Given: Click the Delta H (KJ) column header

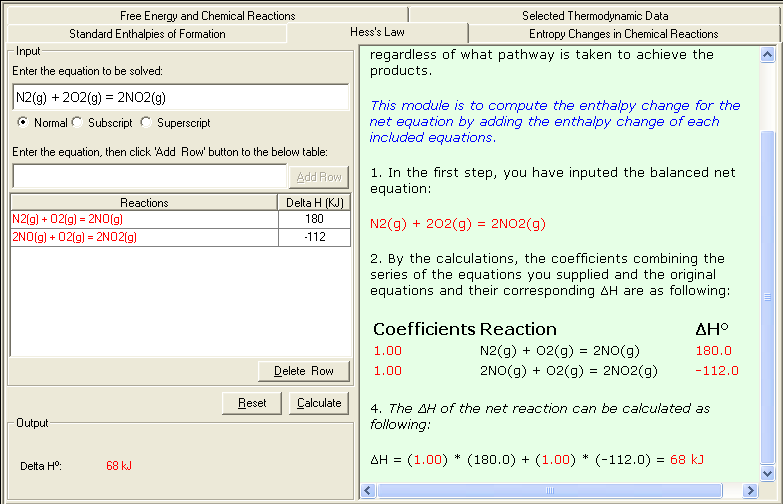Looking at the screenshot, I should (x=314, y=202).
